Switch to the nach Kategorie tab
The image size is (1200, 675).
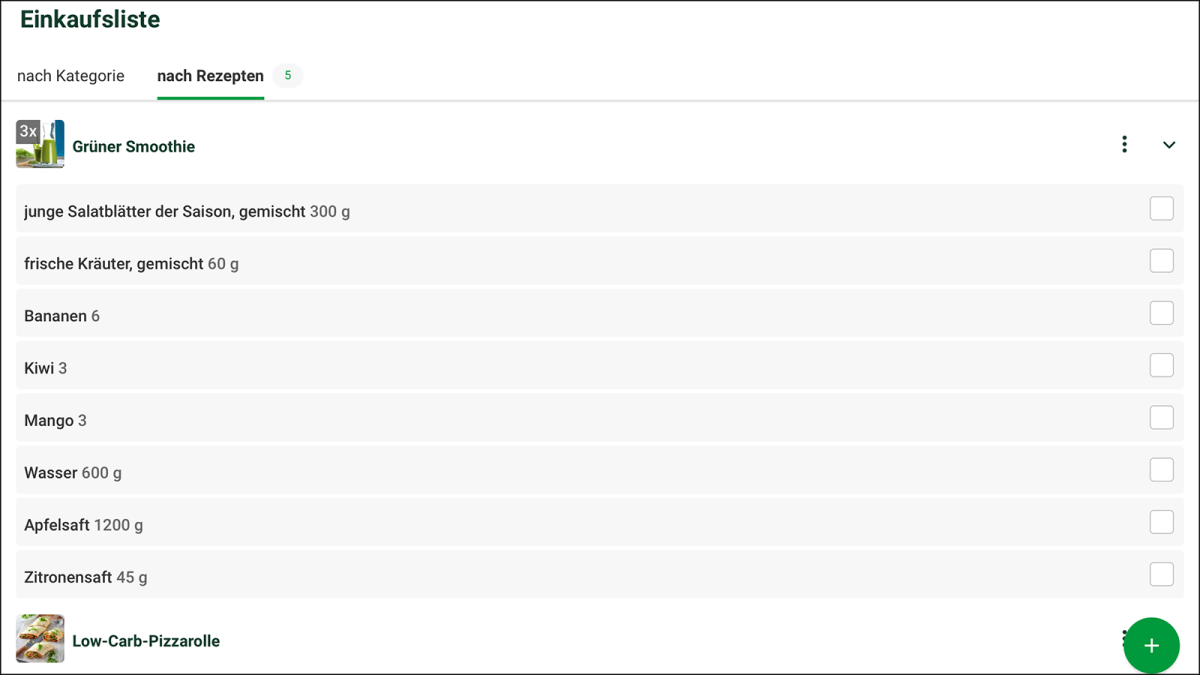pos(71,76)
